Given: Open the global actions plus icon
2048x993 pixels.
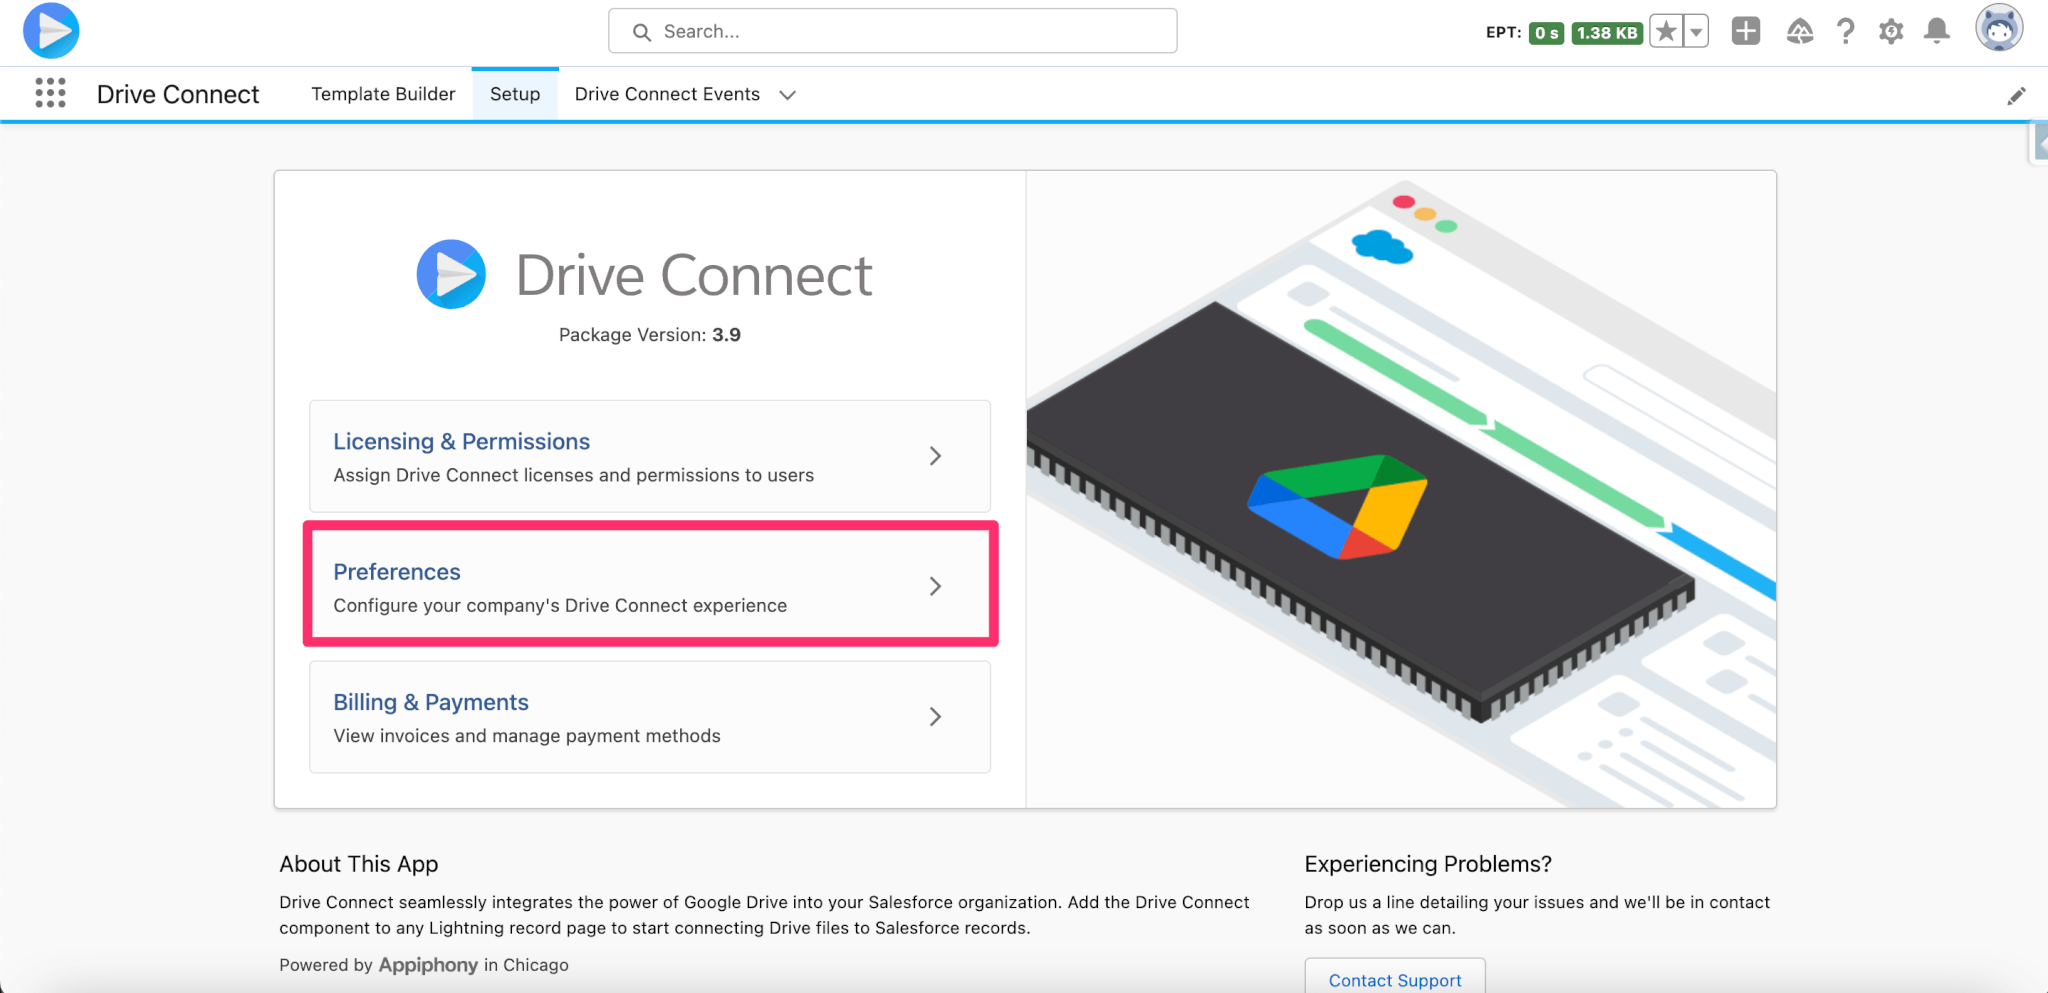Looking at the screenshot, I should (1746, 31).
